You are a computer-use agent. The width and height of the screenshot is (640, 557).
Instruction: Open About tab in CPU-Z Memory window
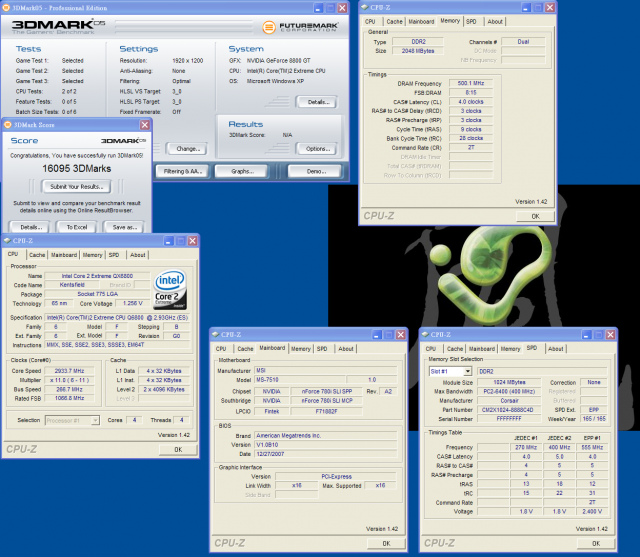(x=495, y=22)
